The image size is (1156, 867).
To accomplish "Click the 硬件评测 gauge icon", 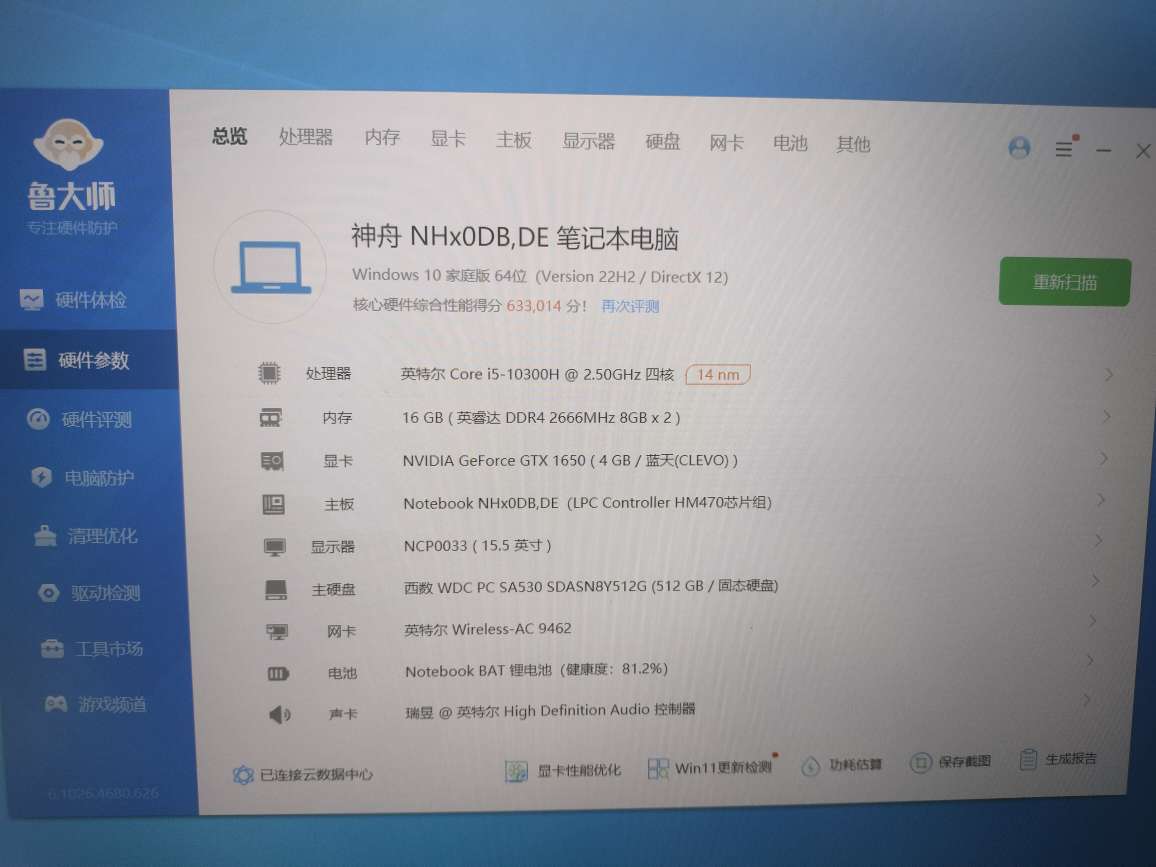I will tap(38, 419).
